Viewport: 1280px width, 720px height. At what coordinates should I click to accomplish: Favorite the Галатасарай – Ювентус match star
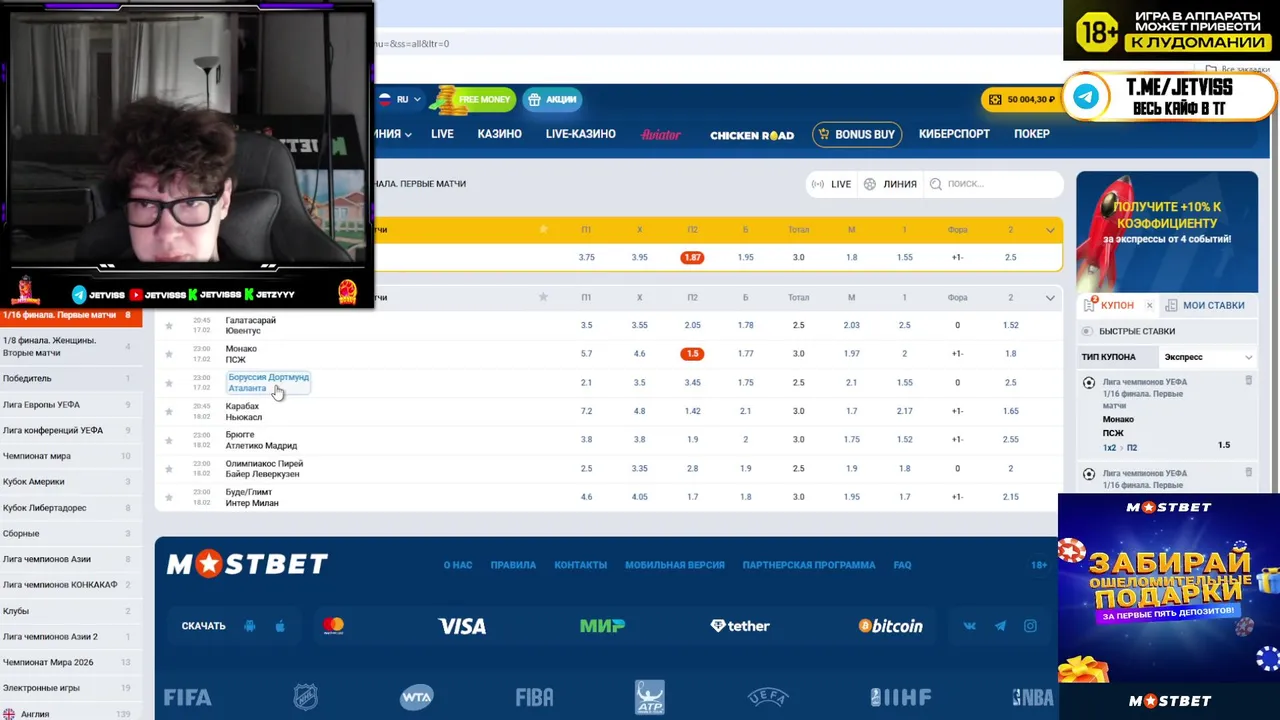pyautogui.click(x=169, y=326)
